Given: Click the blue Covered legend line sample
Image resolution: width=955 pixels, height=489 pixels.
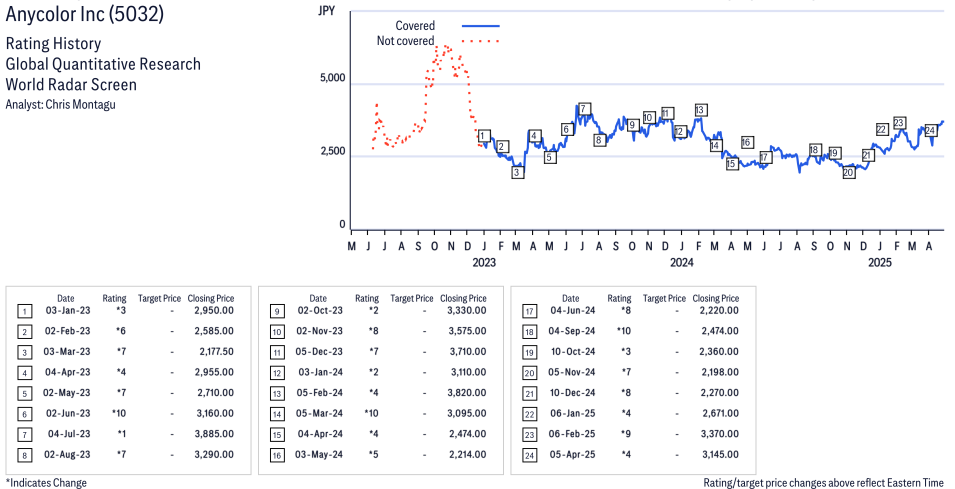Looking at the screenshot, I should click(x=481, y=26).
